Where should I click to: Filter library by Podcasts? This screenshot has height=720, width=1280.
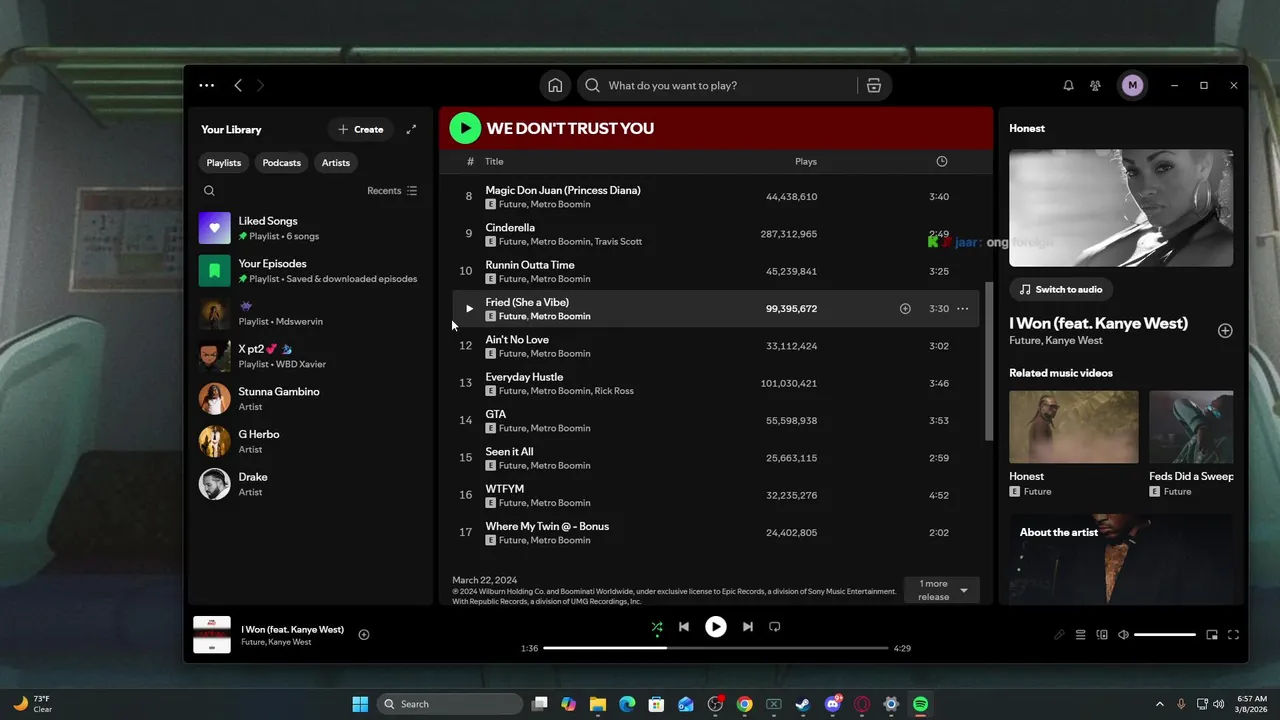point(282,163)
